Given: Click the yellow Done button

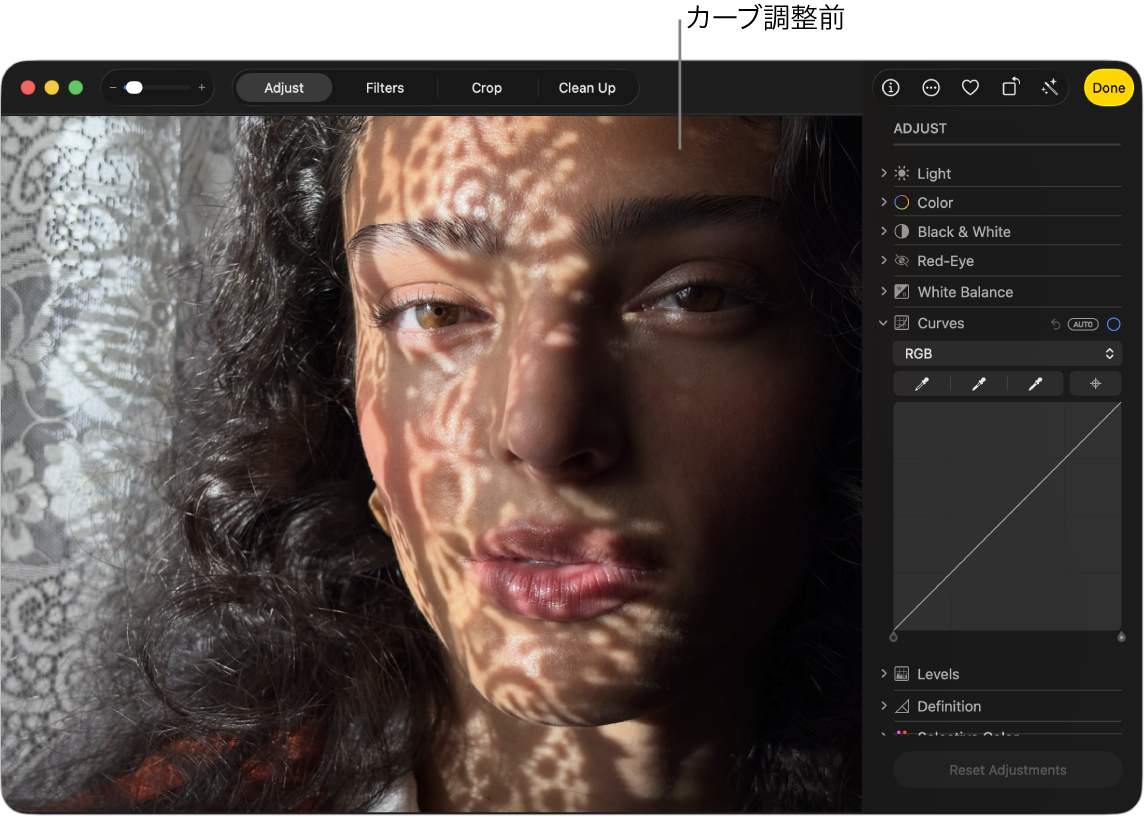Looking at the screenshot, I should [1108, 88].
